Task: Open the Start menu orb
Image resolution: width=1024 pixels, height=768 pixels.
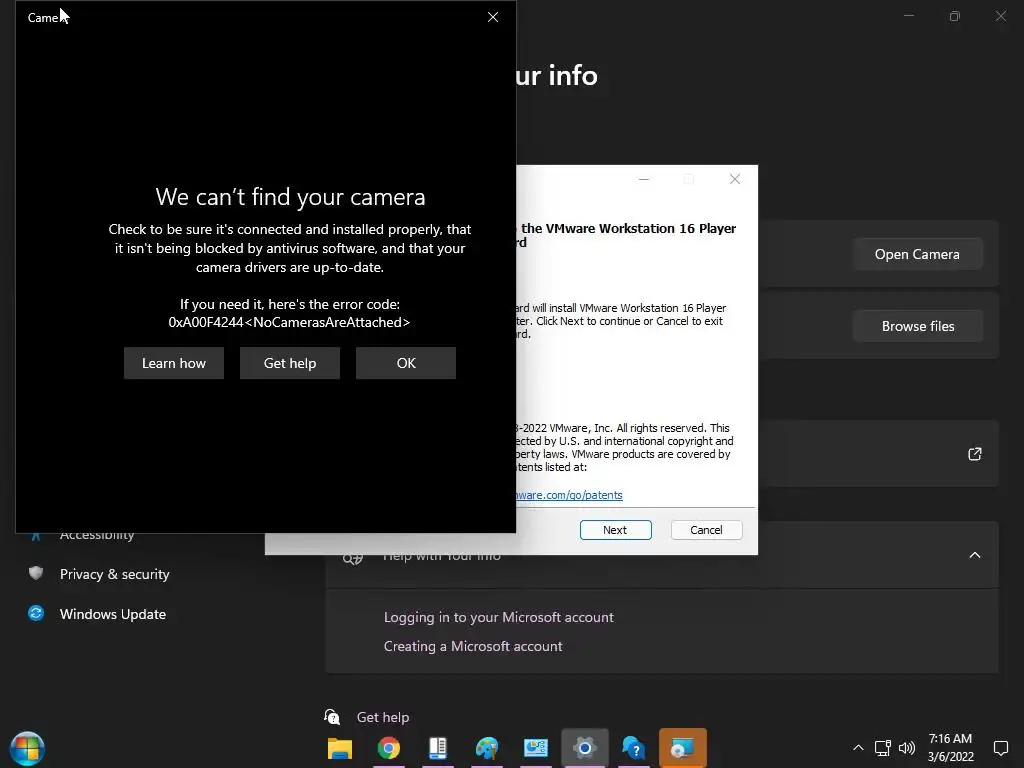Action: tap(27, 748)
